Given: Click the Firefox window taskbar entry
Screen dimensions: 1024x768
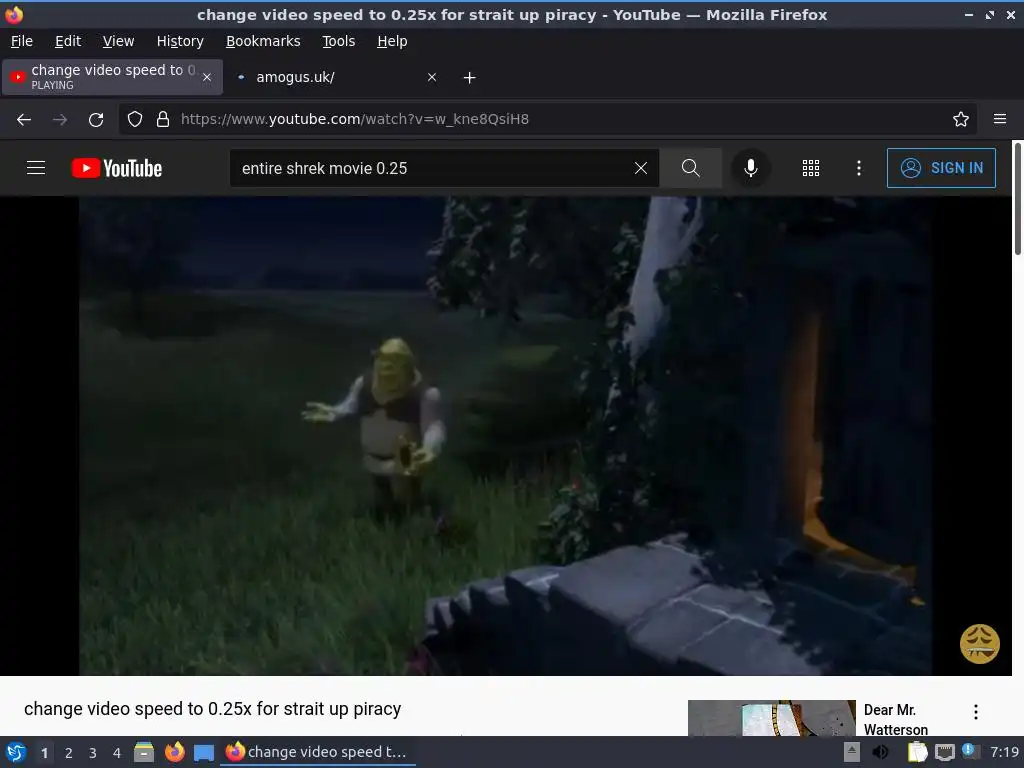Looking at the screenshot, I should (318, 752).
